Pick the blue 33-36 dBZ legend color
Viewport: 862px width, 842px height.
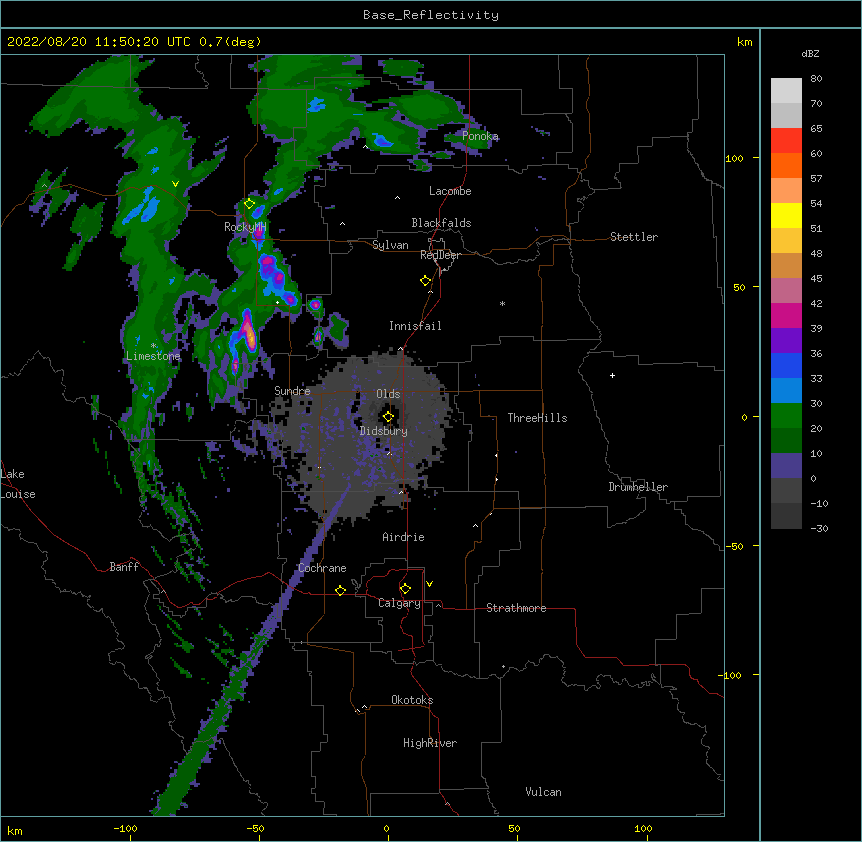click(x=786, y=365)
